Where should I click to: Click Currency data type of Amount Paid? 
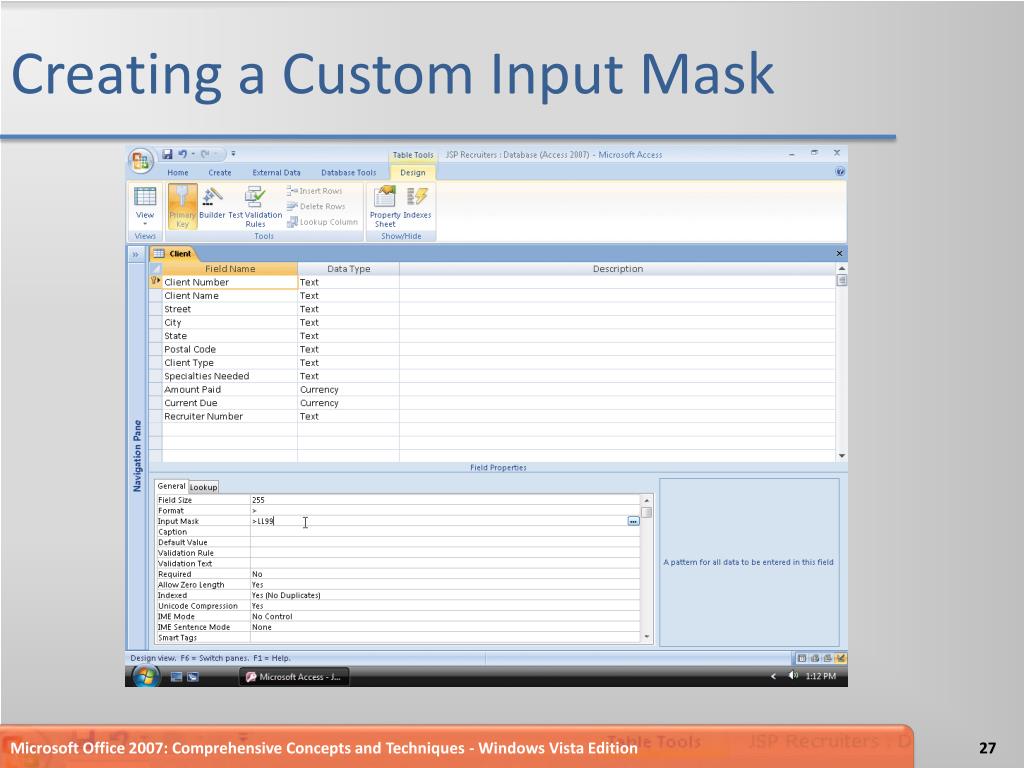[x=348, y=389]
